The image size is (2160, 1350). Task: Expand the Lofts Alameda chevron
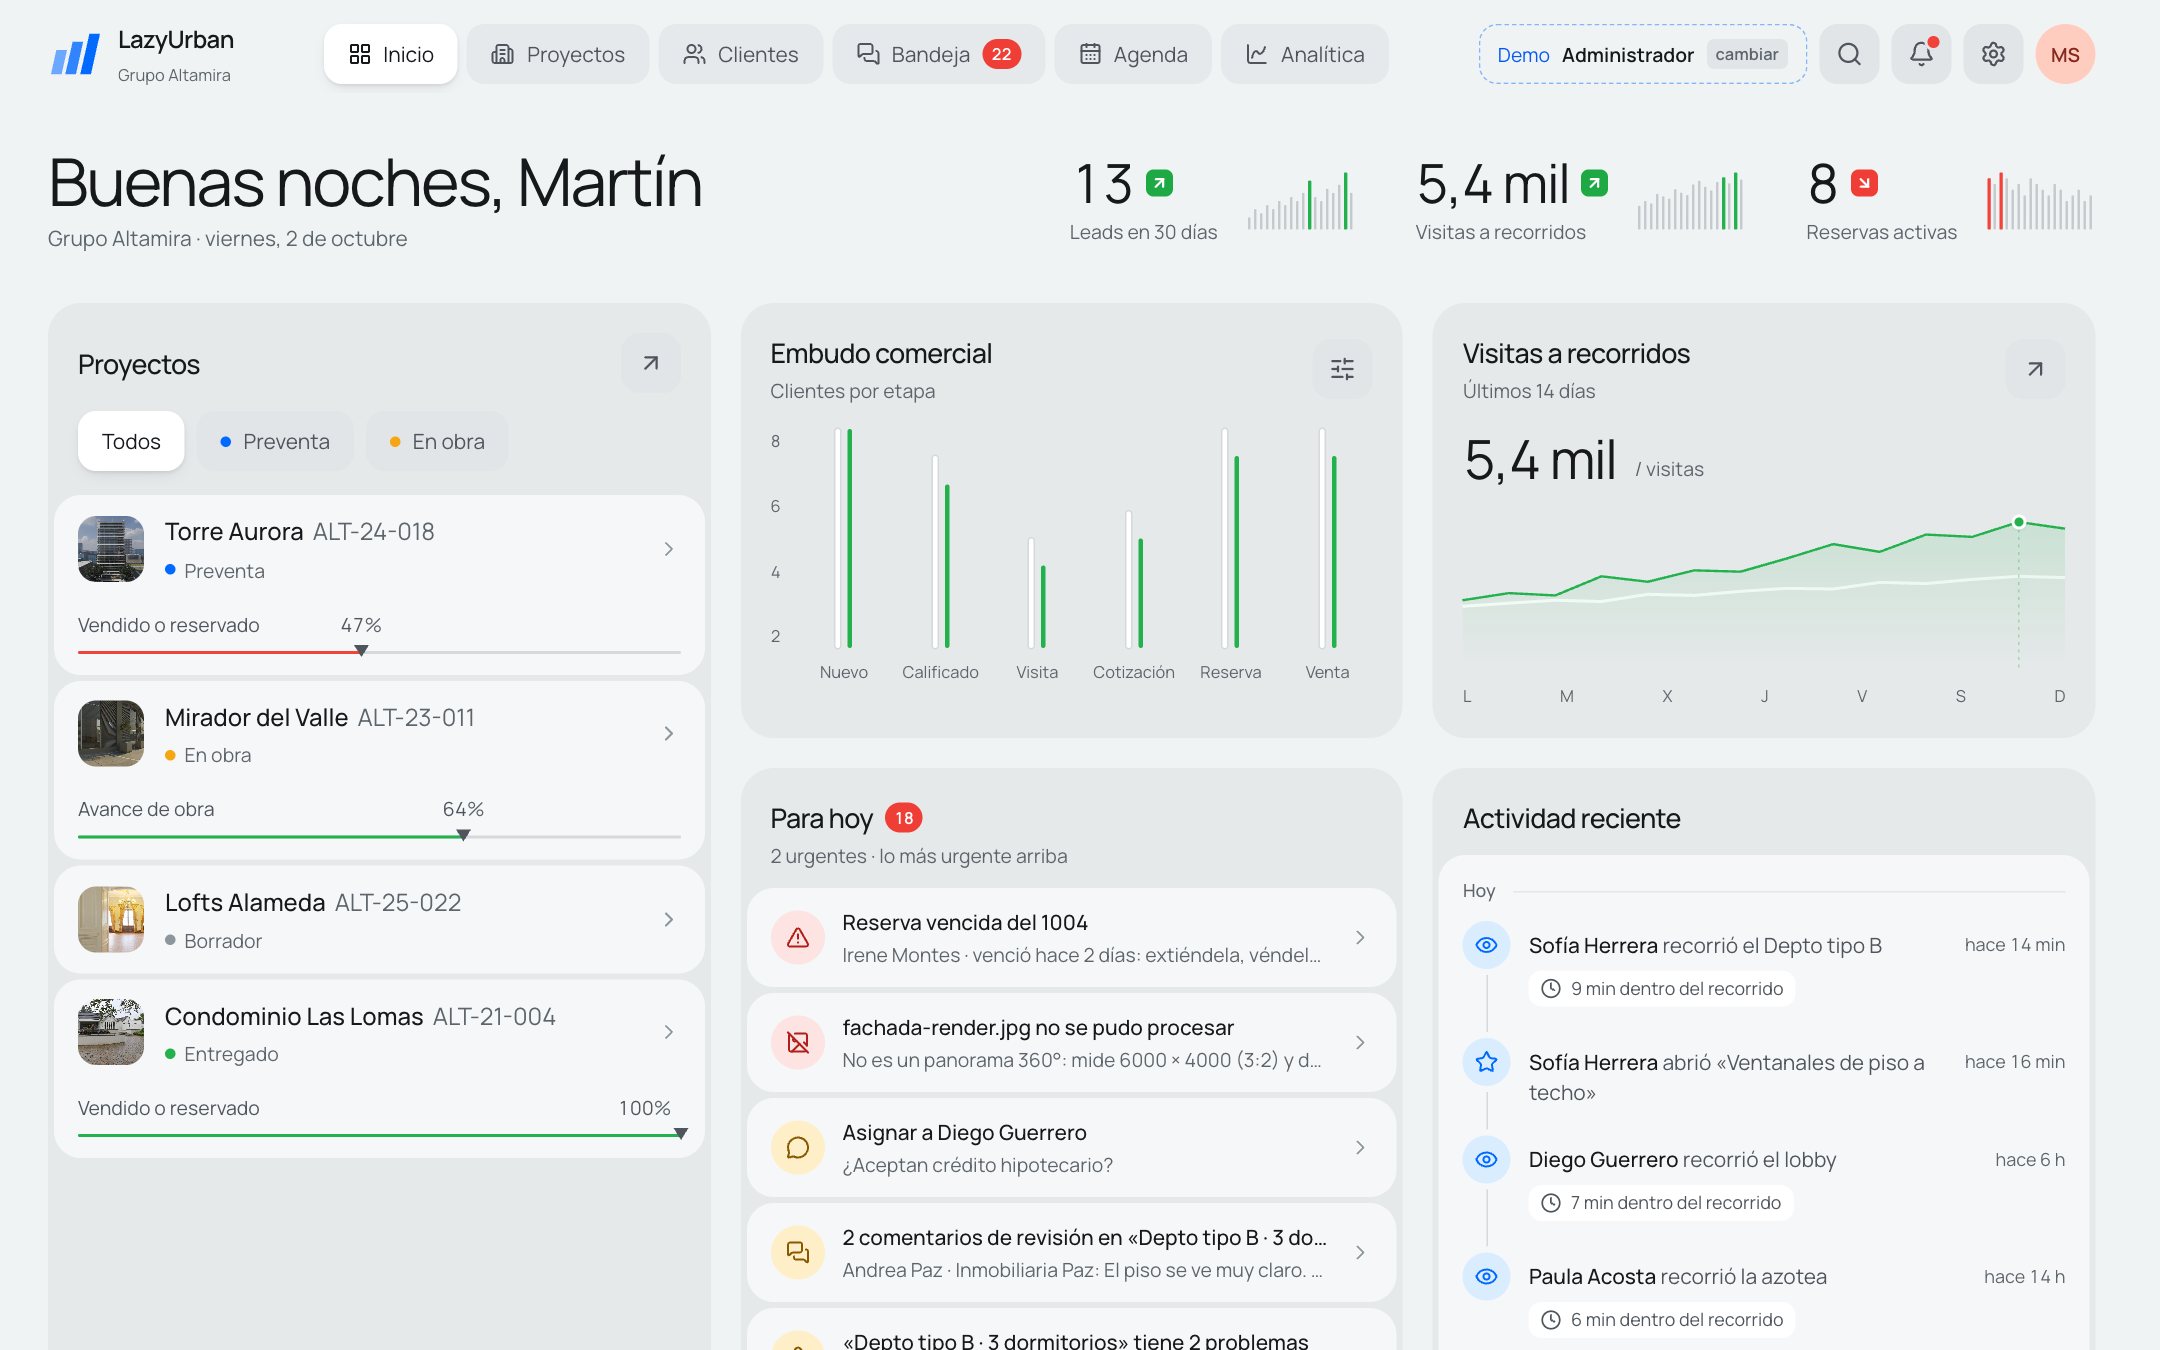click(x=669, y=919)
